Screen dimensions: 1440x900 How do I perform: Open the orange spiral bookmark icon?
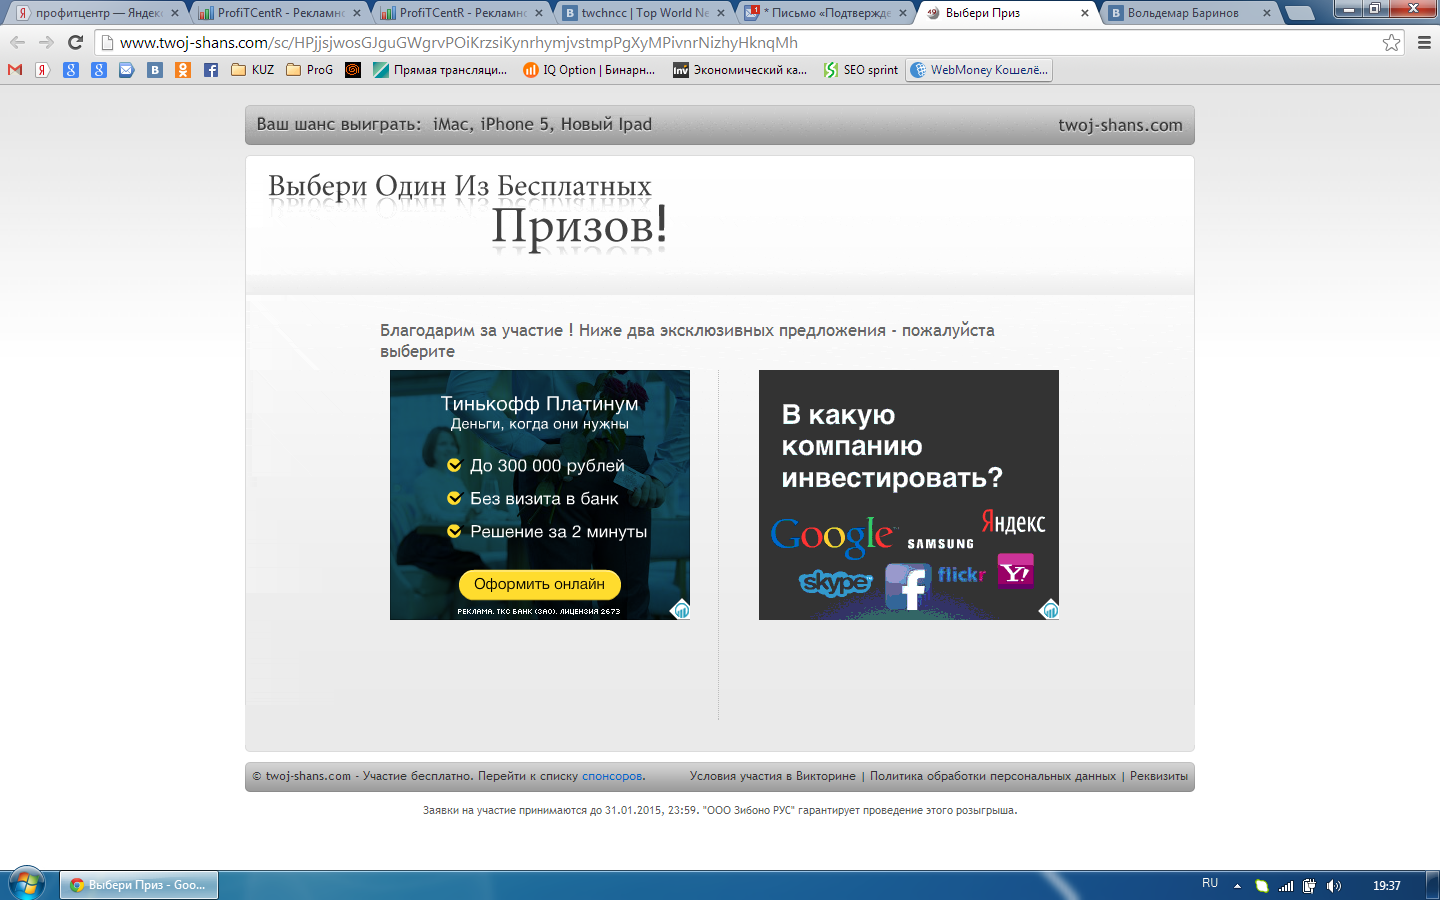coord(353,70)
